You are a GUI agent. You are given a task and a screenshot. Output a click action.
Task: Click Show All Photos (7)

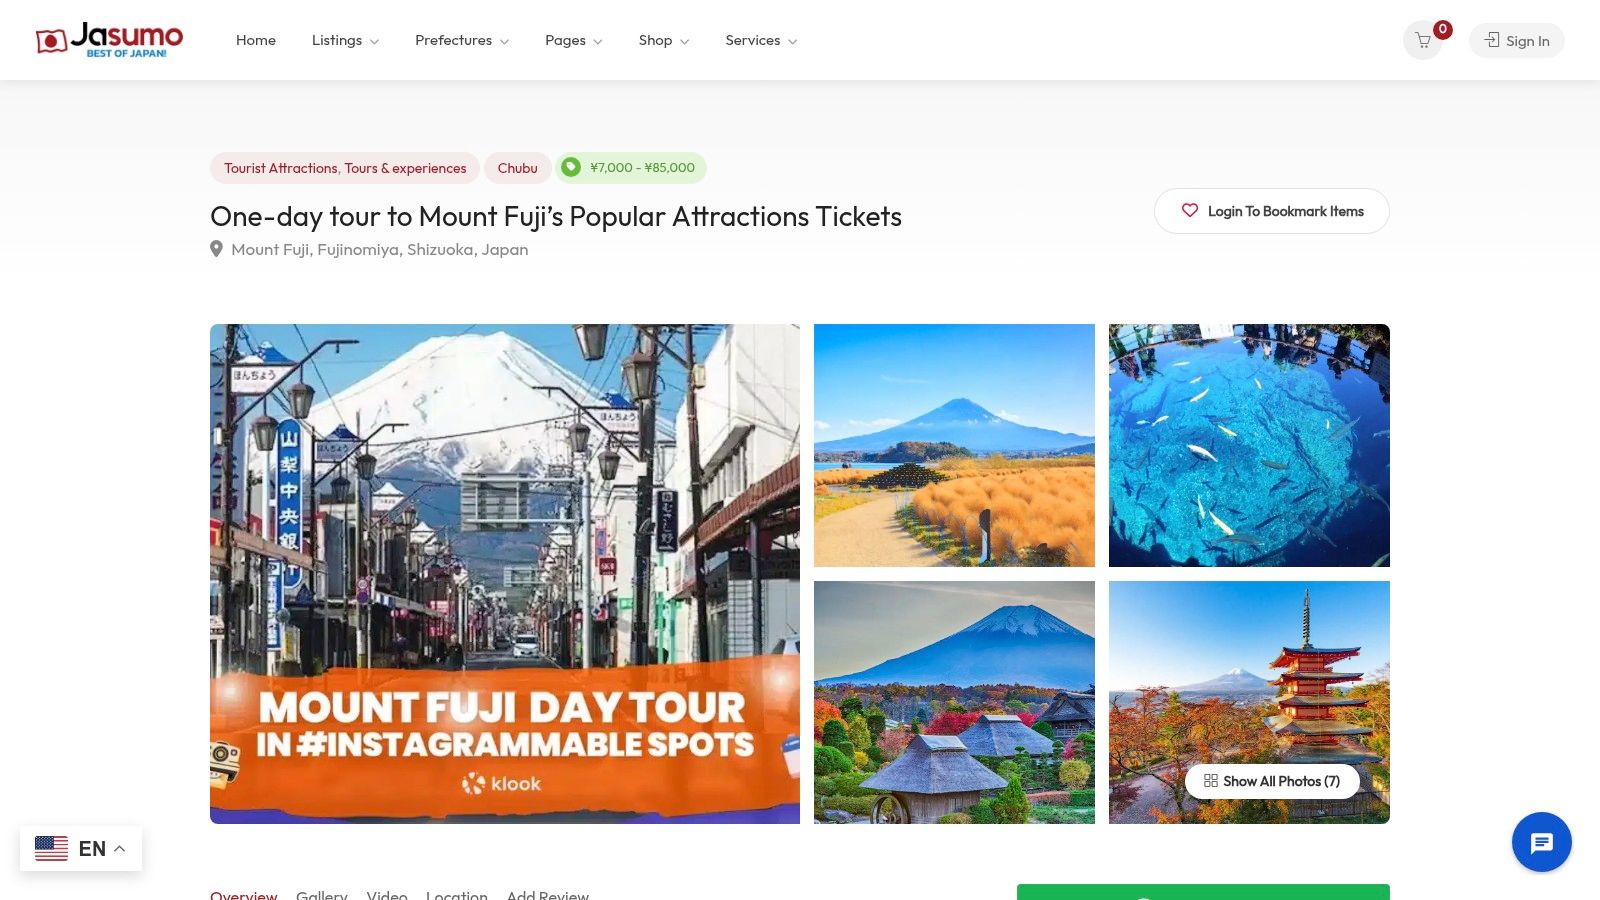coord(1272,781)
